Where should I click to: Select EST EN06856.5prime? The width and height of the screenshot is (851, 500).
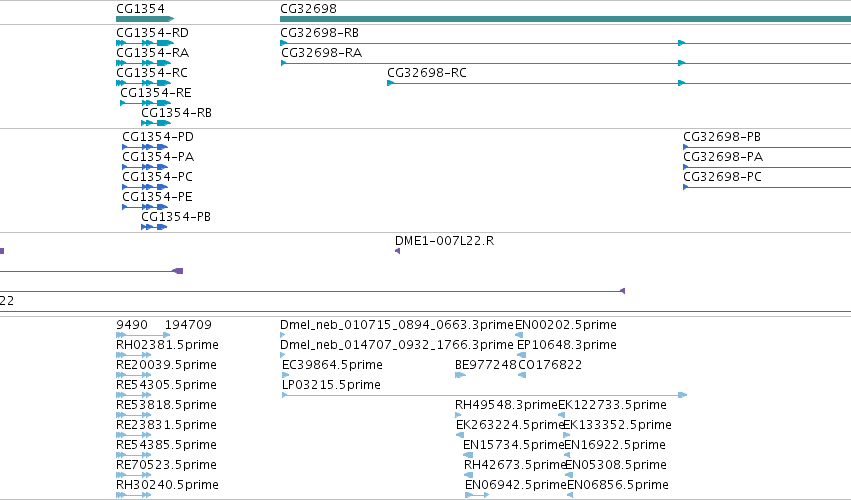[618, 485]
